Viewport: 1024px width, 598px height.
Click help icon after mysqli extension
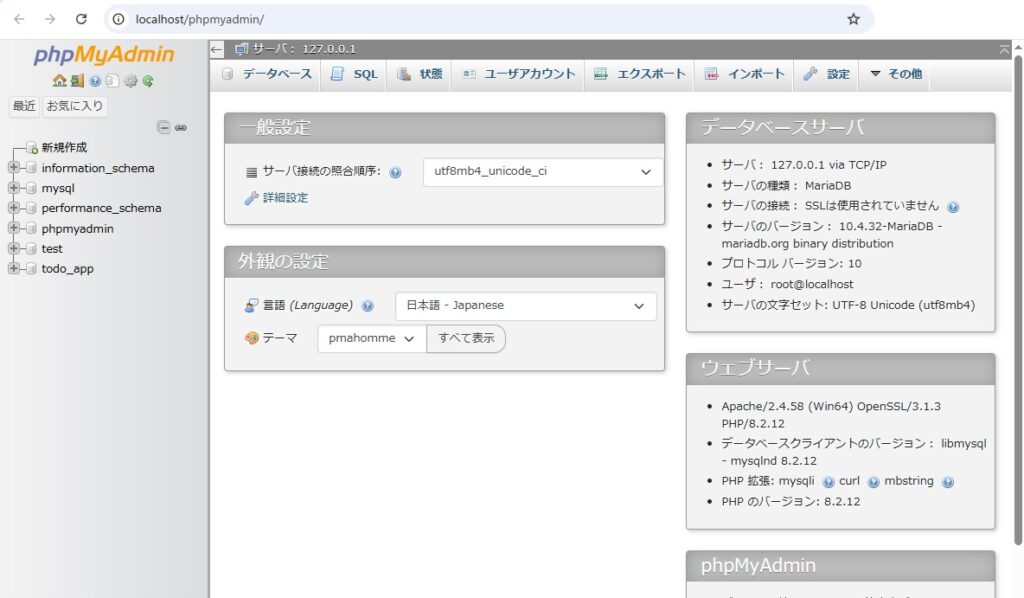[828, 482]
